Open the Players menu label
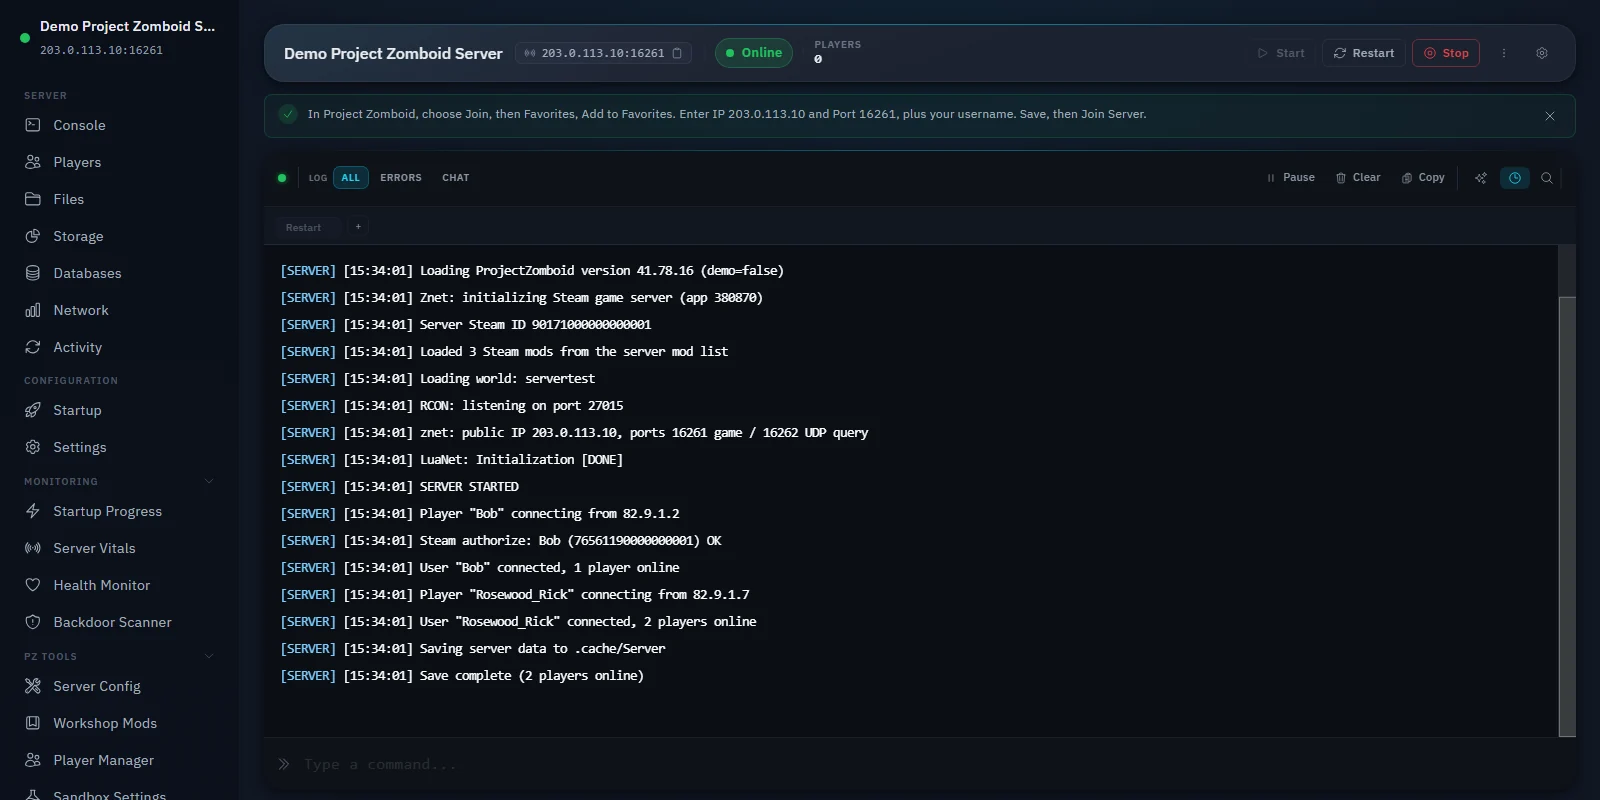This screenshot has width=1600, height=800. tap(77, 162)
